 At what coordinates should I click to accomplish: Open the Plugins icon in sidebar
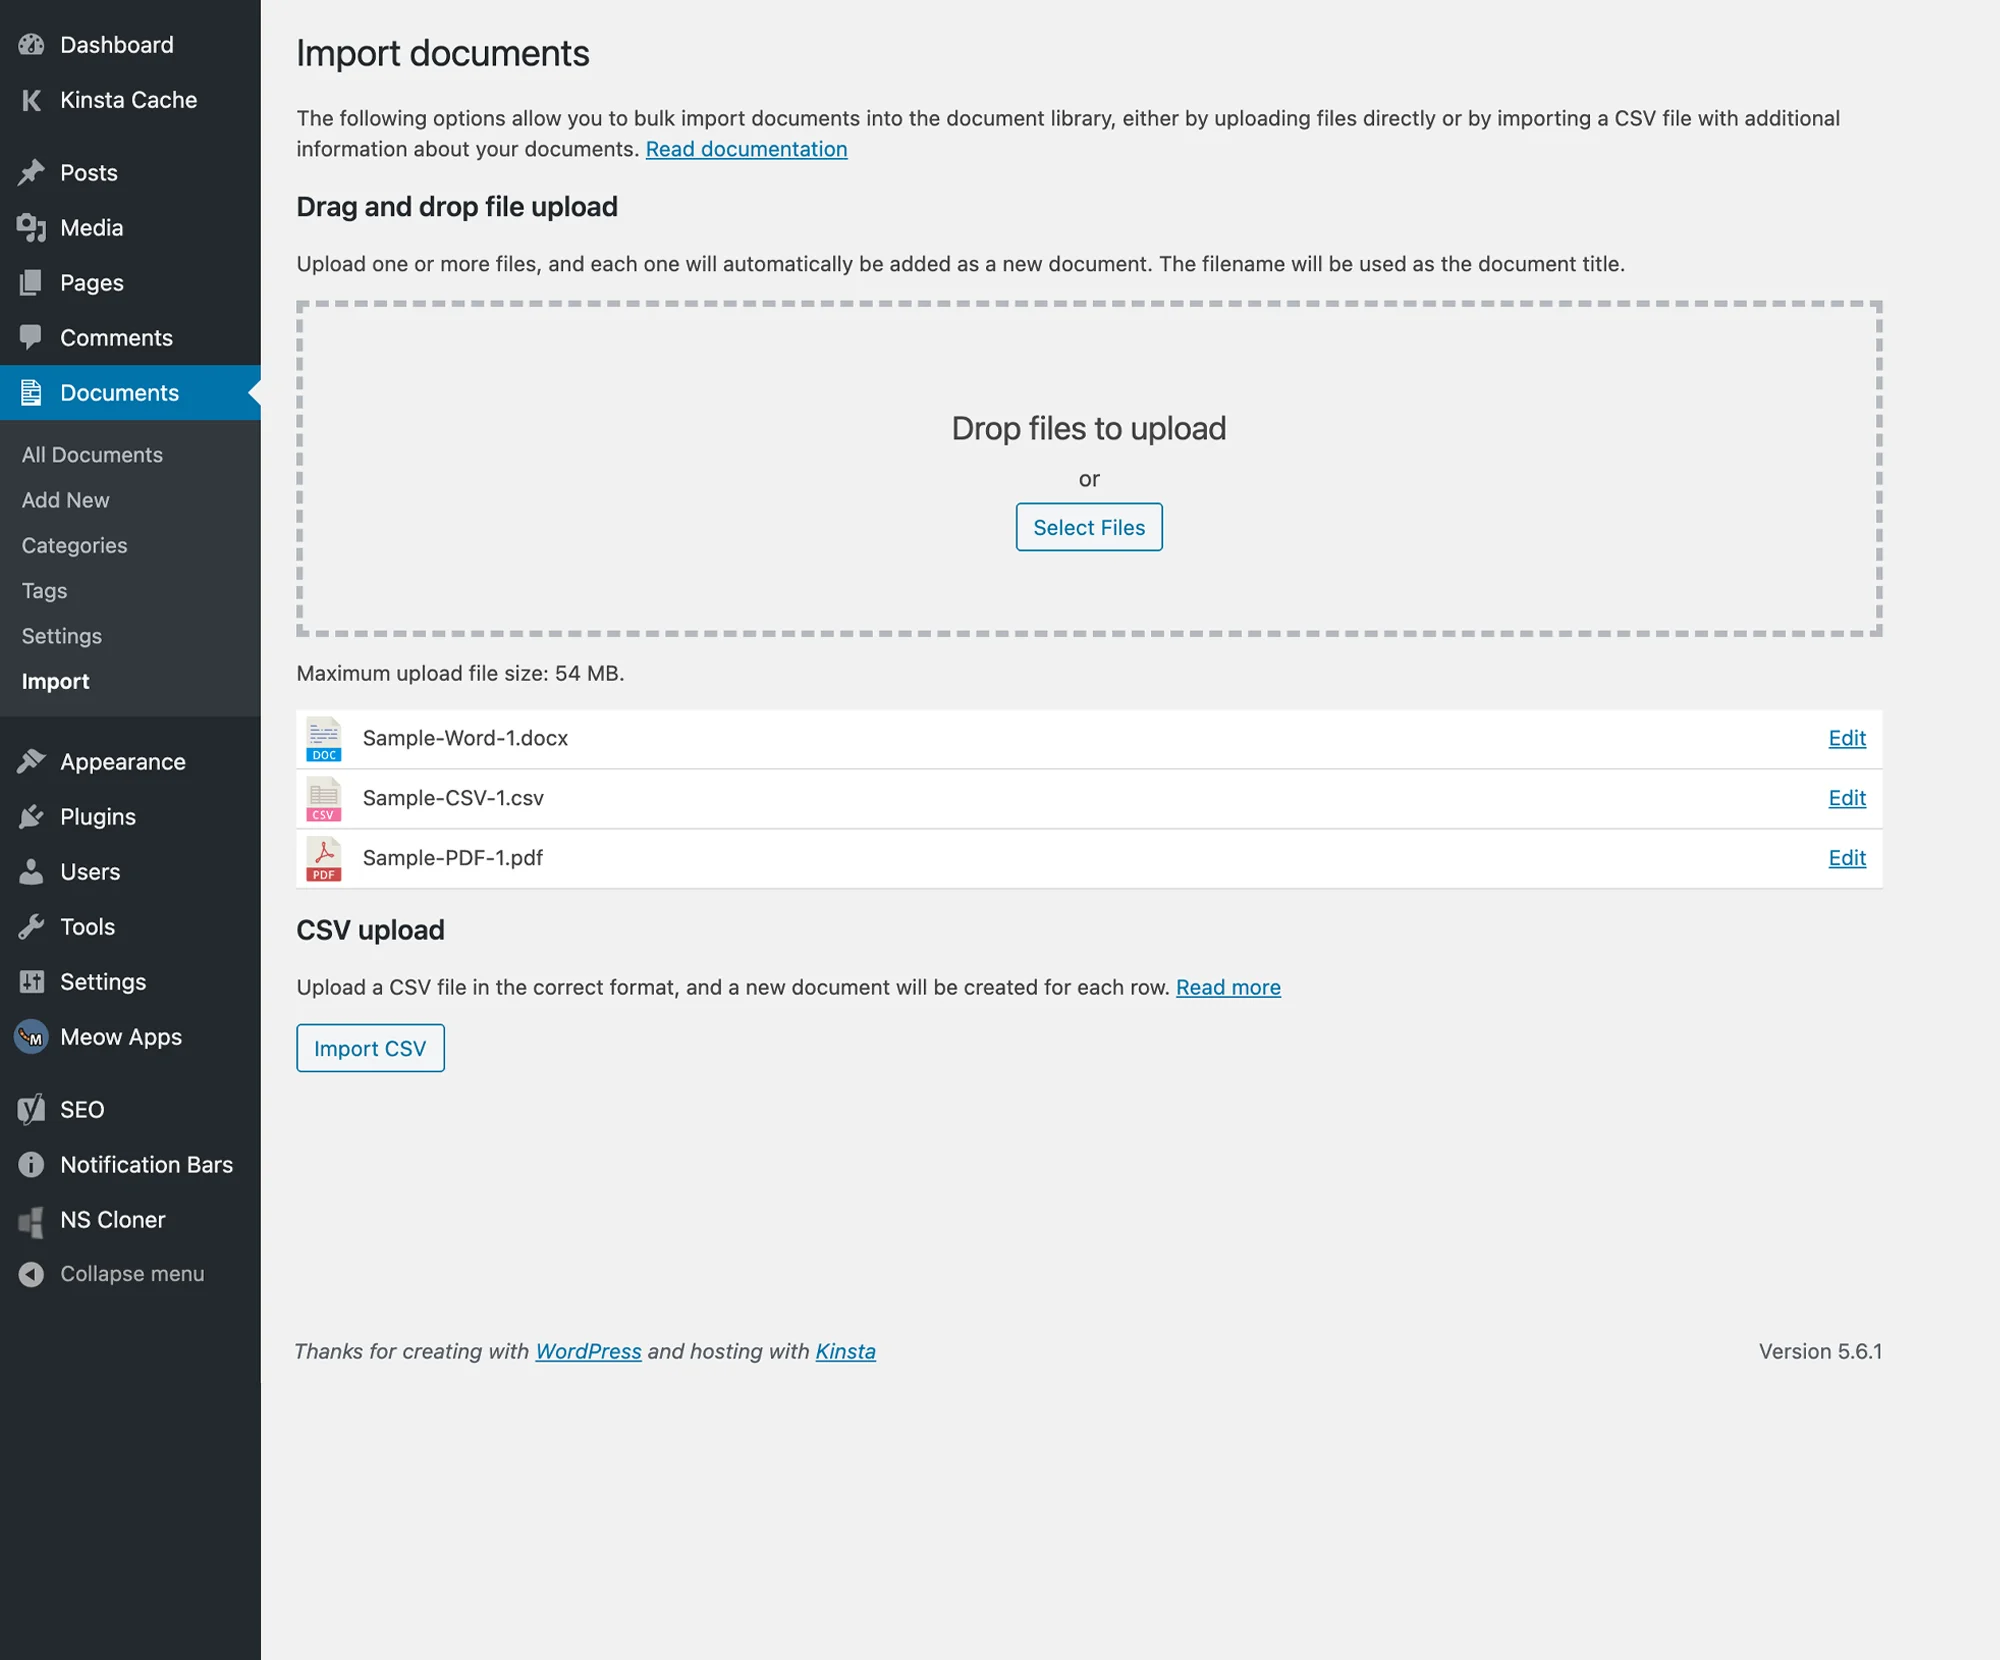point(31,816)
